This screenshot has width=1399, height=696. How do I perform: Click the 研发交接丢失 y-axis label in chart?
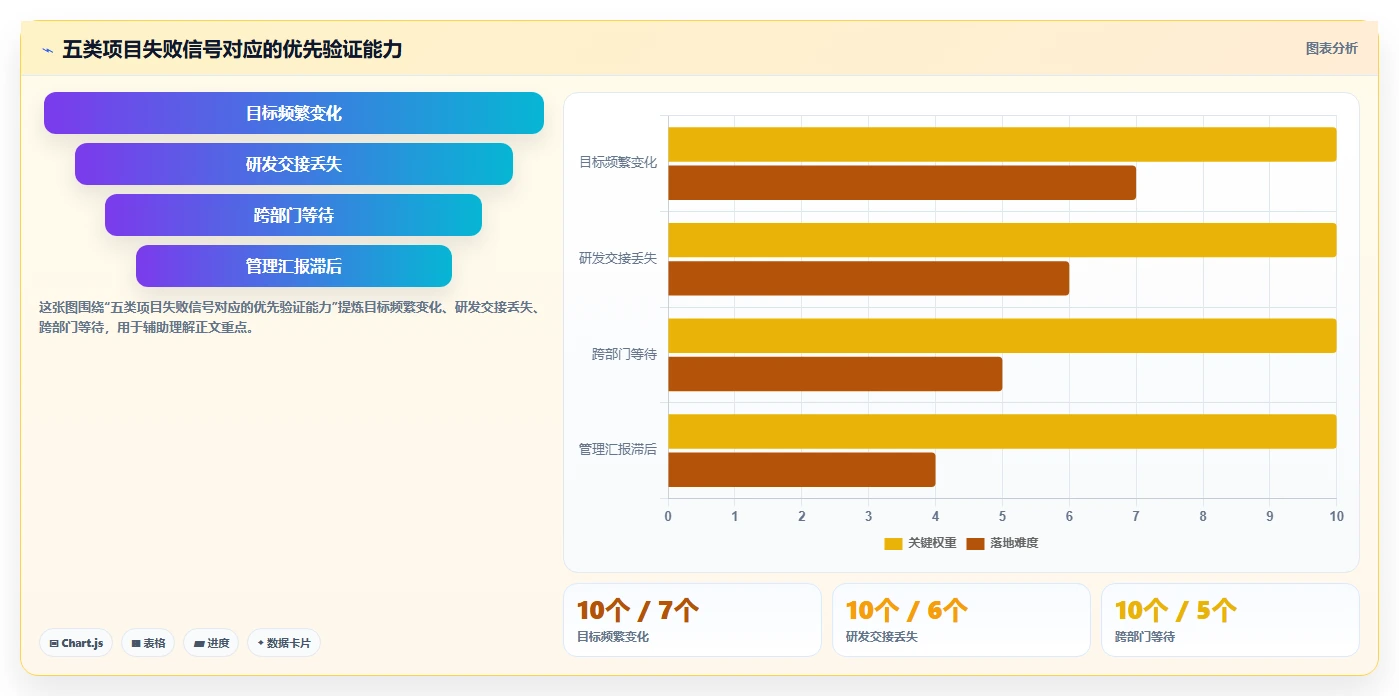(x=618, y=258)
